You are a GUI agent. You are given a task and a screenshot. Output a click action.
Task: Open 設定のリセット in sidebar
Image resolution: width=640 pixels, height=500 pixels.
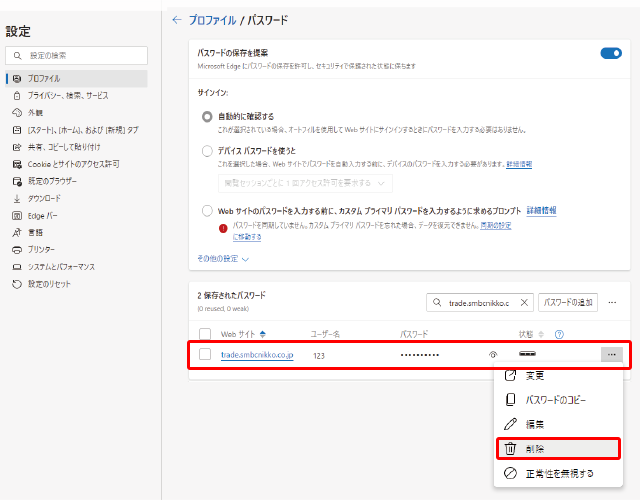tap(49, 284)
